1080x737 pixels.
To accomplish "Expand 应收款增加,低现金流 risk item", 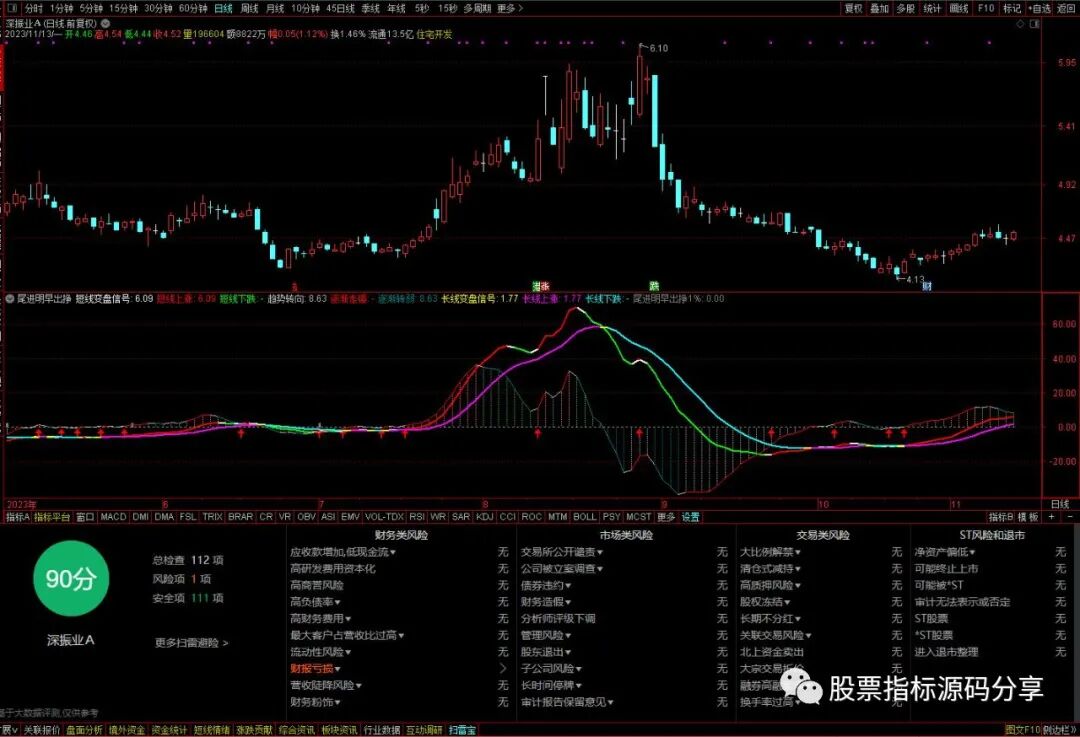I will pos(343,552).
